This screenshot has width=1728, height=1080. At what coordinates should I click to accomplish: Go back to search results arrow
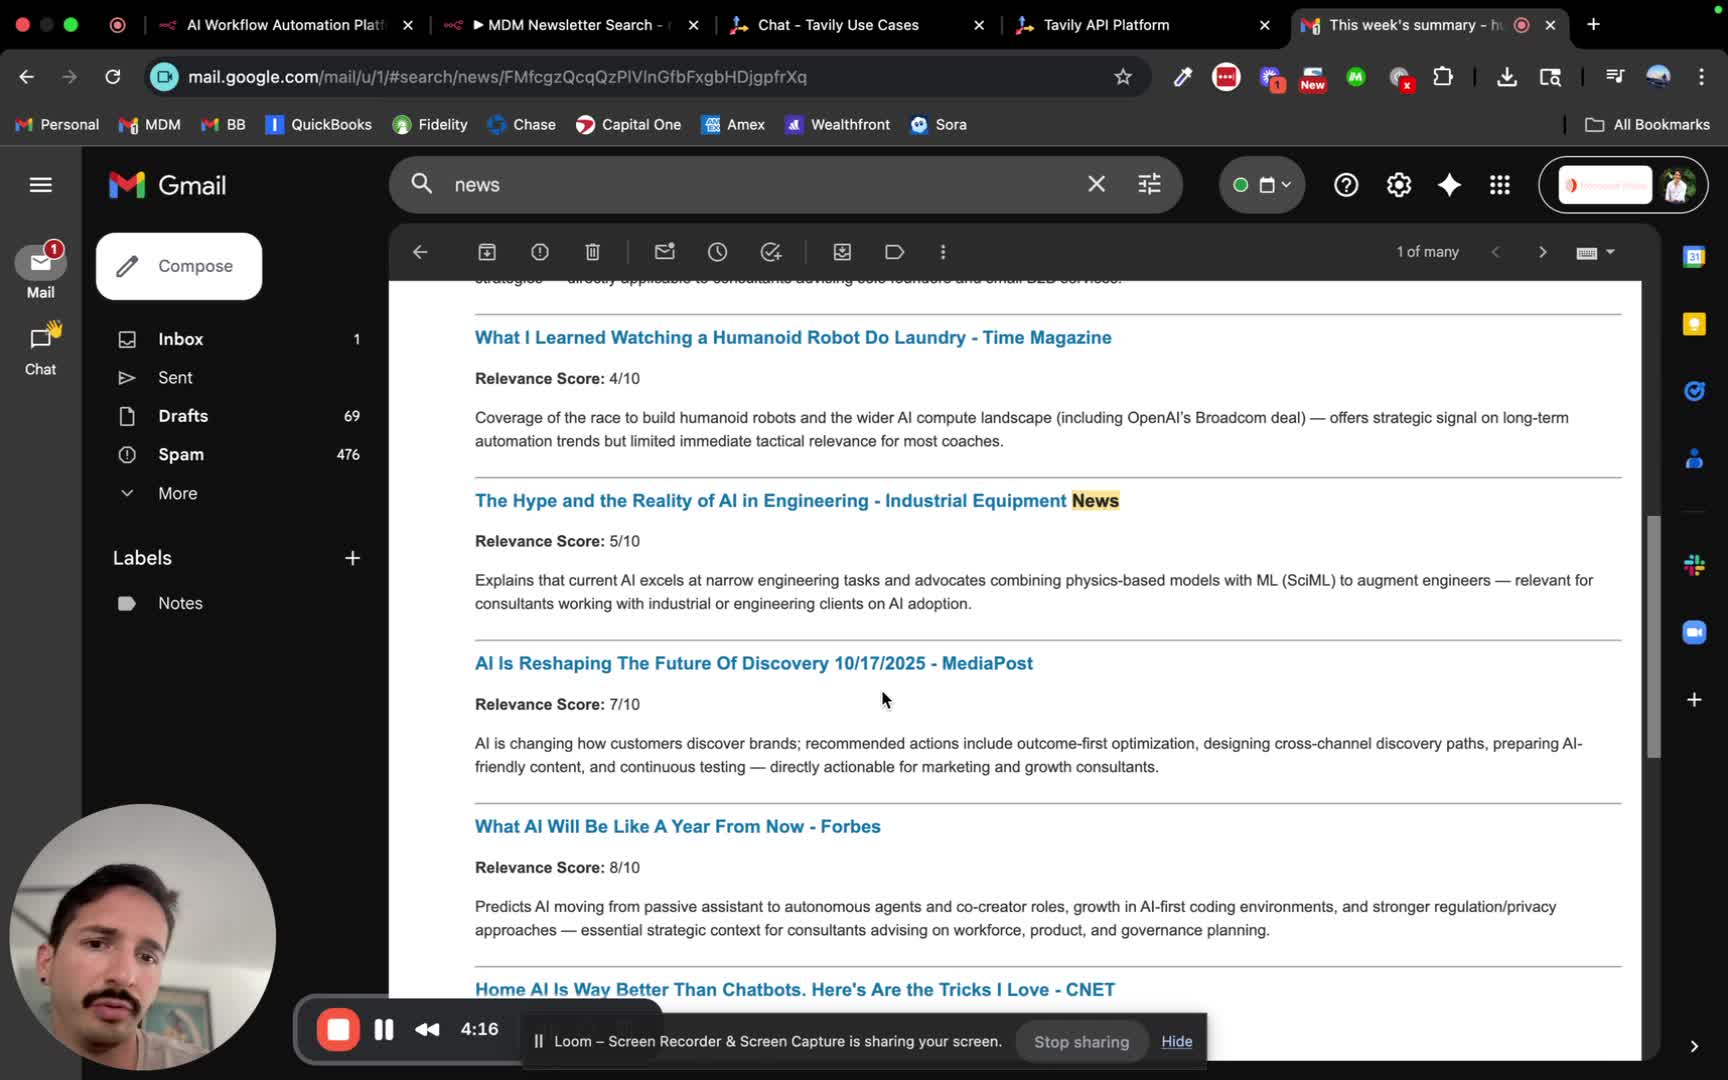coord(420,252)
